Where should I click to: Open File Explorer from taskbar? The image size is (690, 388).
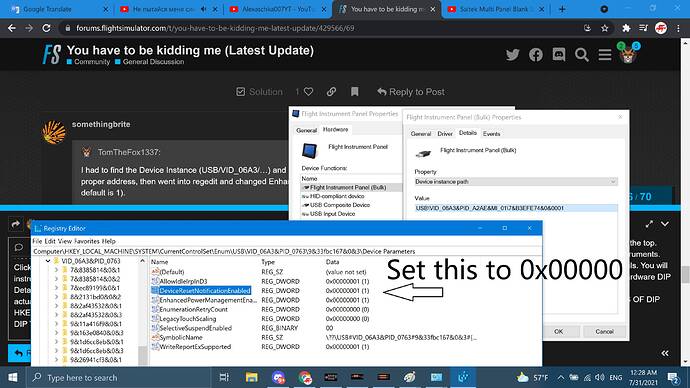click(x=251, y=377)
